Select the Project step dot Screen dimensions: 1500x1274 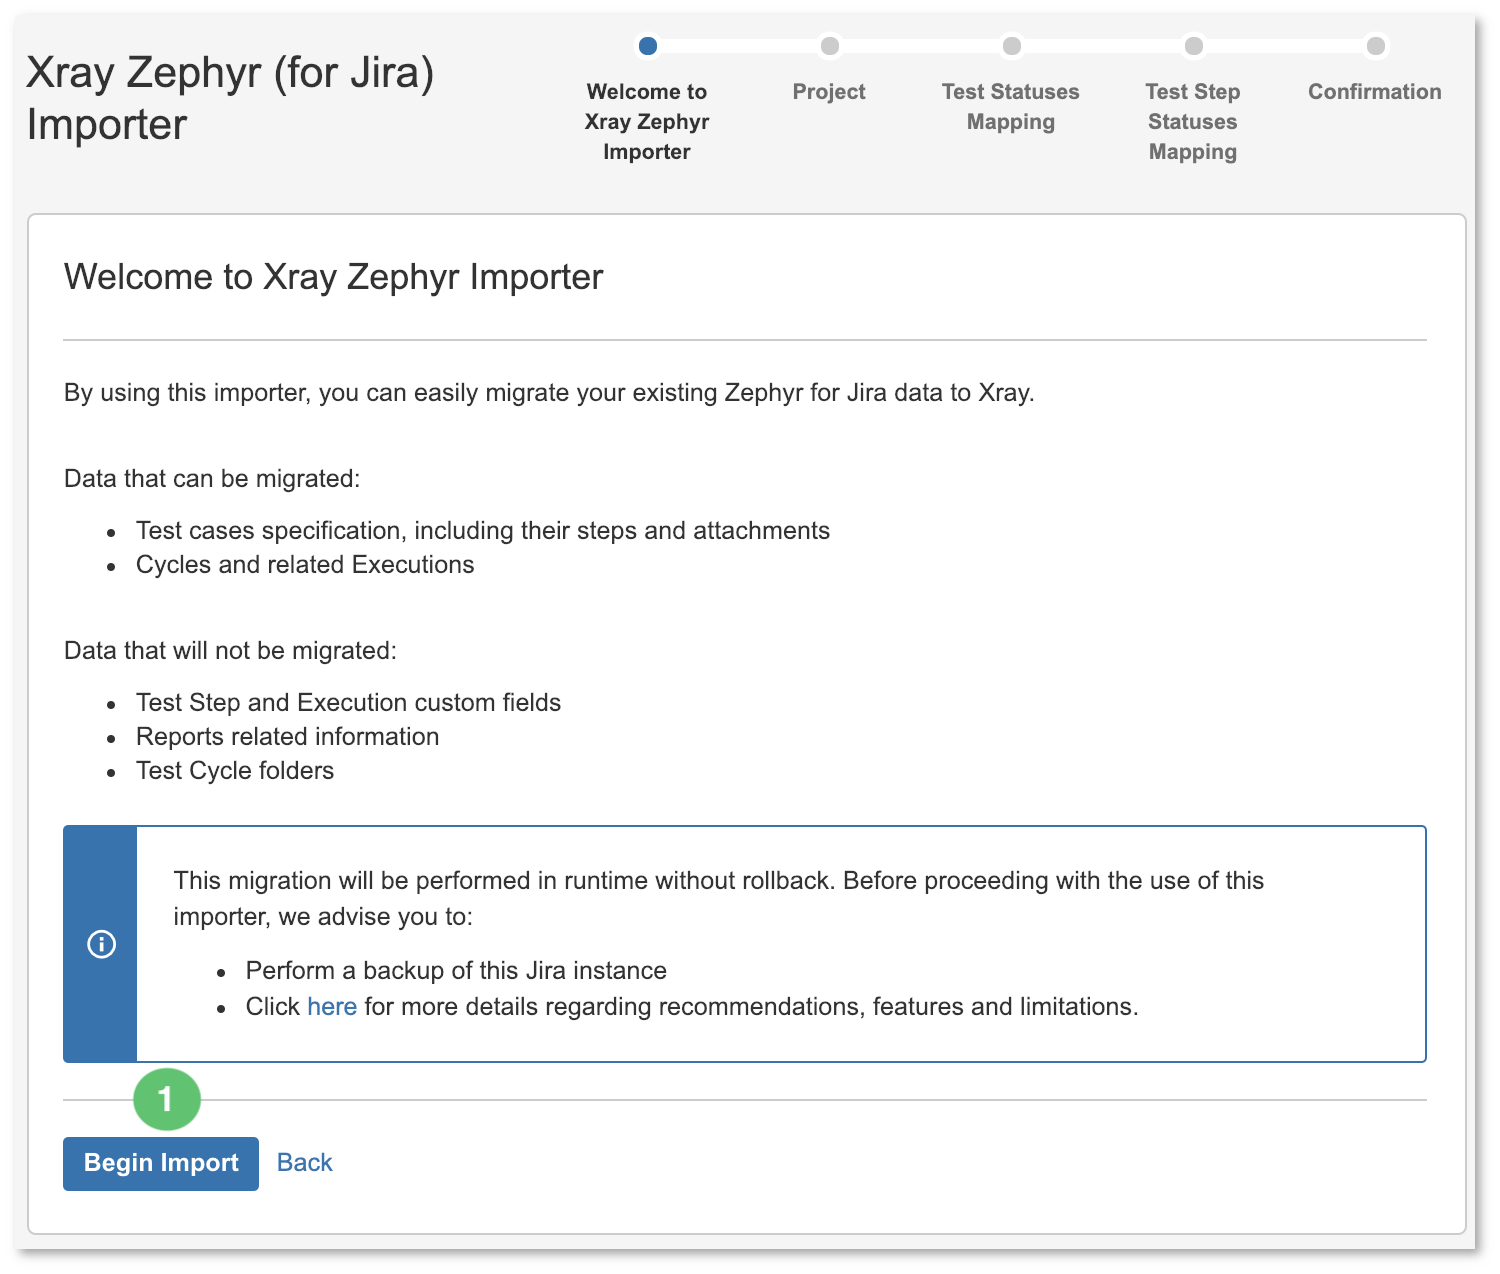pyautogui.click(x=829, y=46)
